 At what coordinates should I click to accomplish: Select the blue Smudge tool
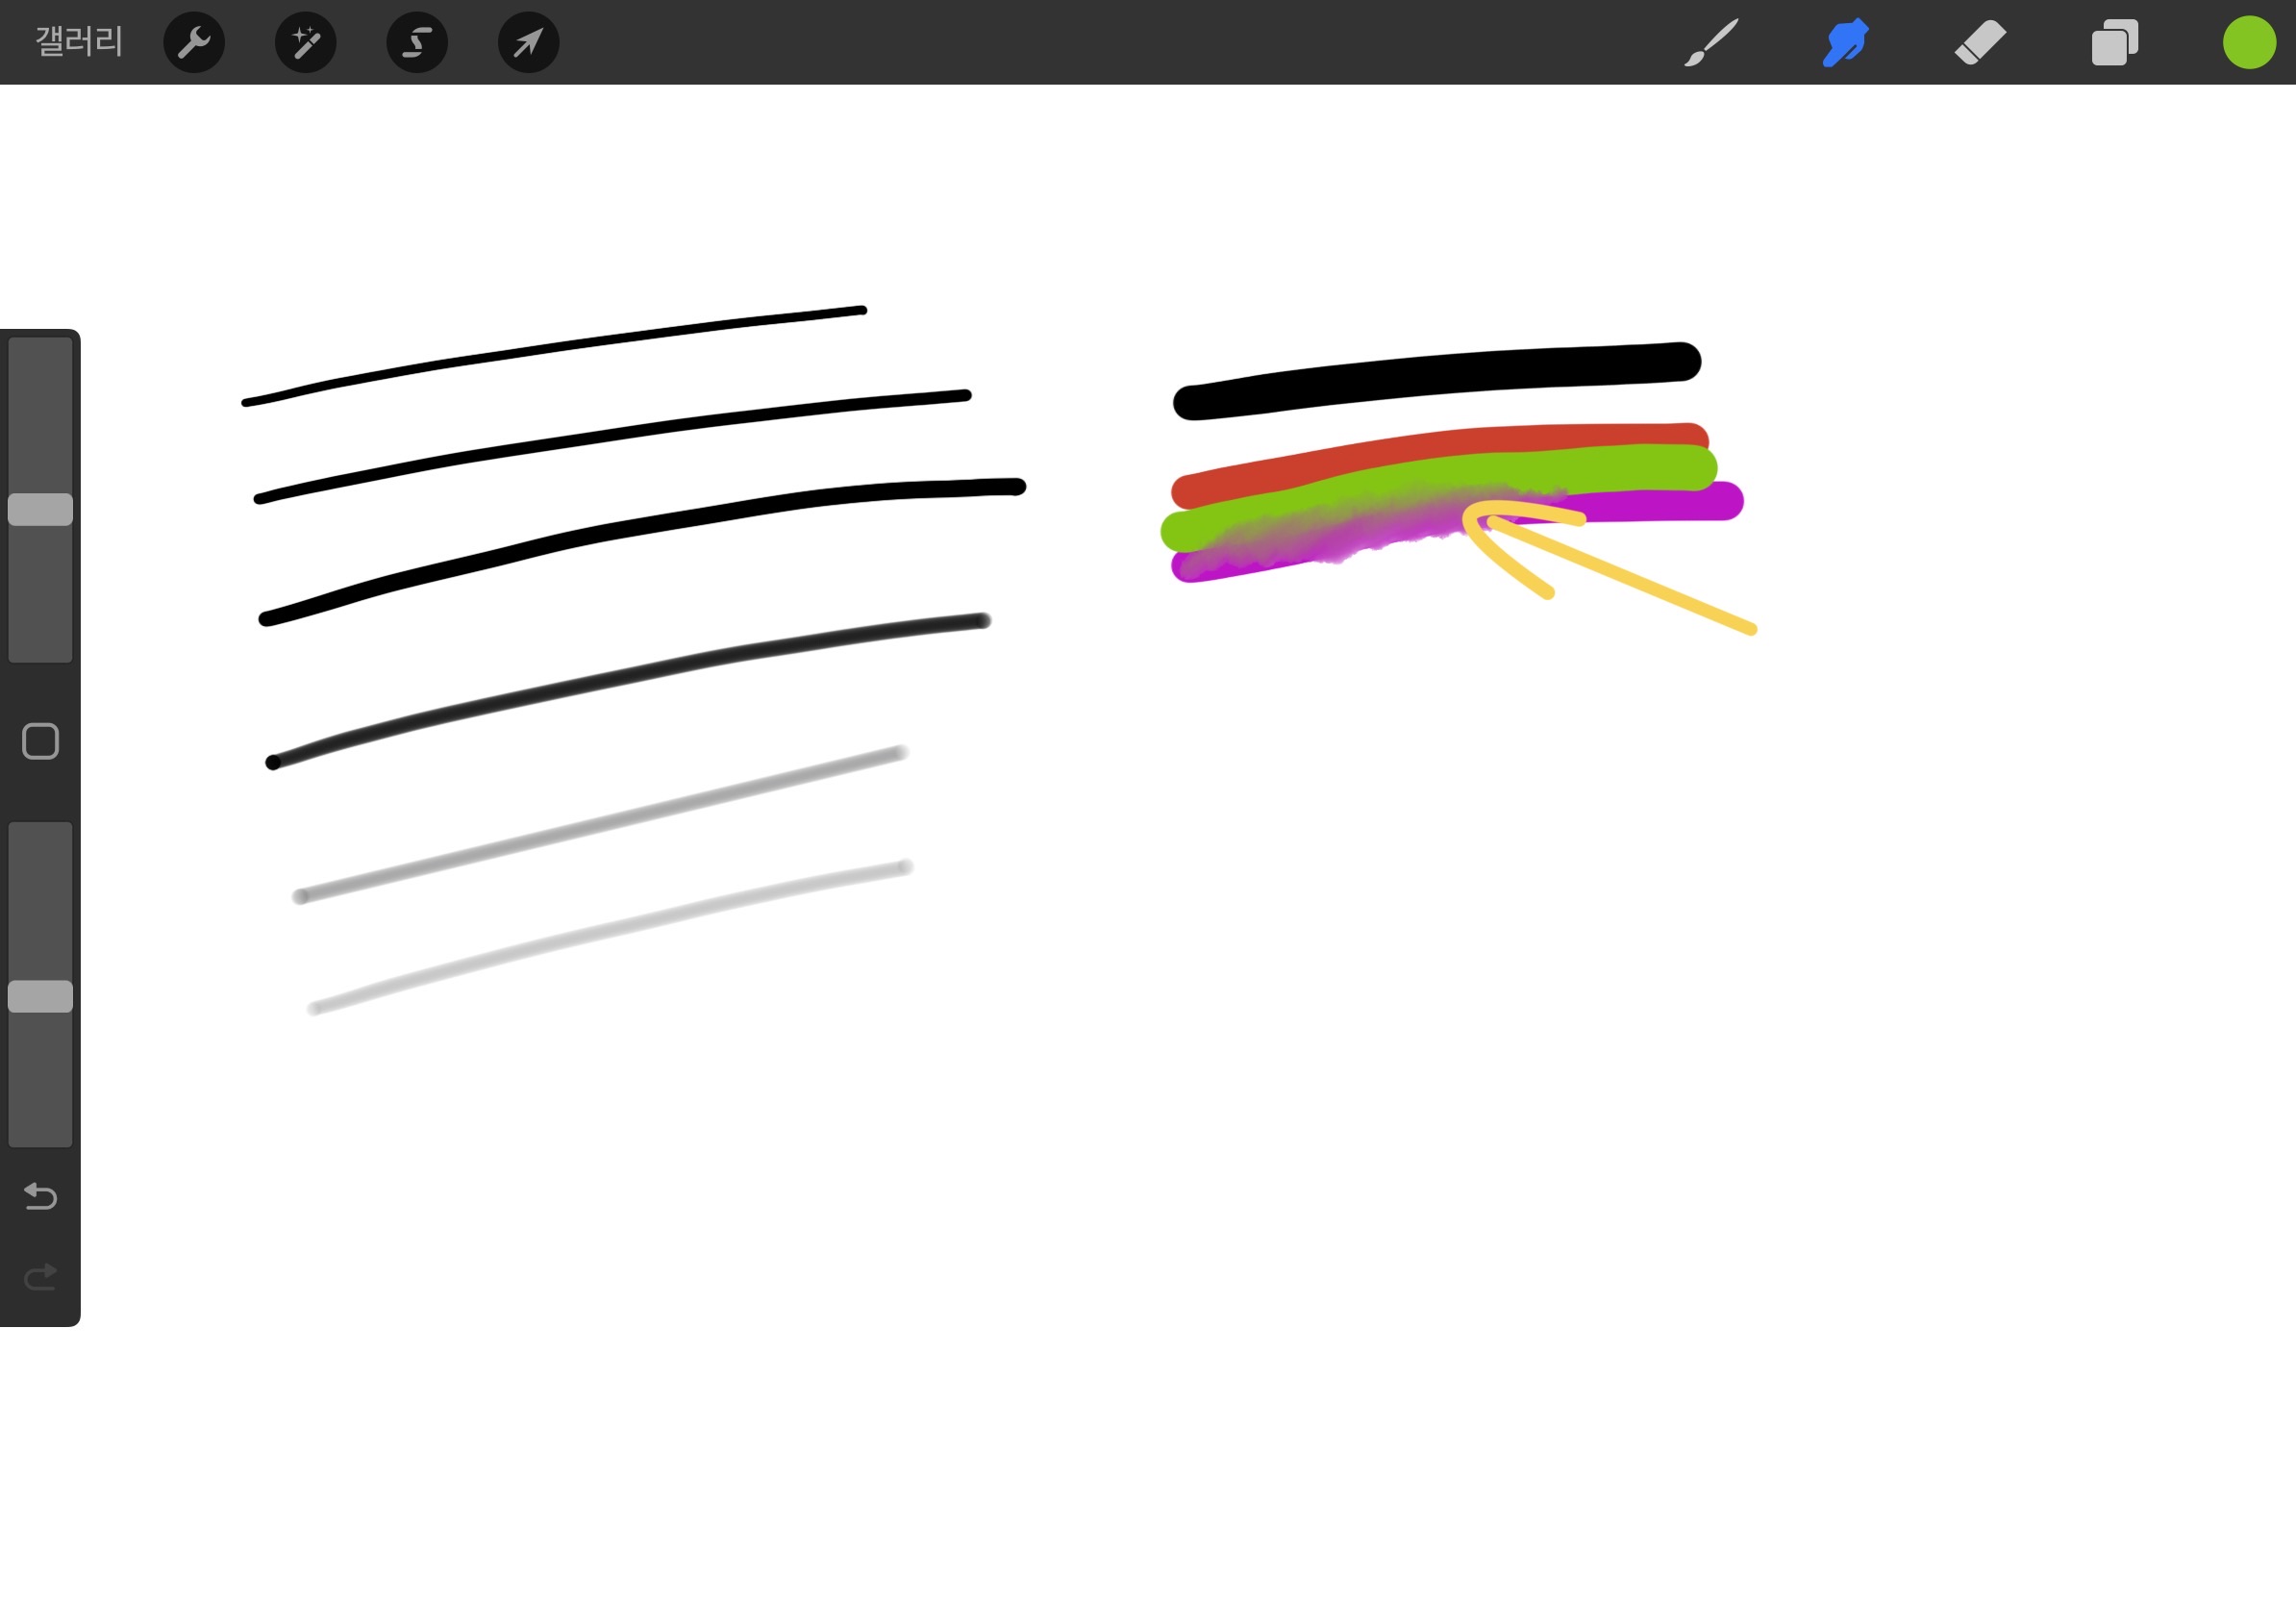pos(1845,42)
